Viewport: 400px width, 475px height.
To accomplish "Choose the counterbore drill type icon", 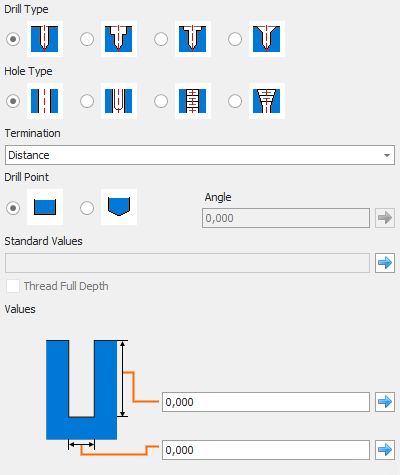I will (119, 39).
